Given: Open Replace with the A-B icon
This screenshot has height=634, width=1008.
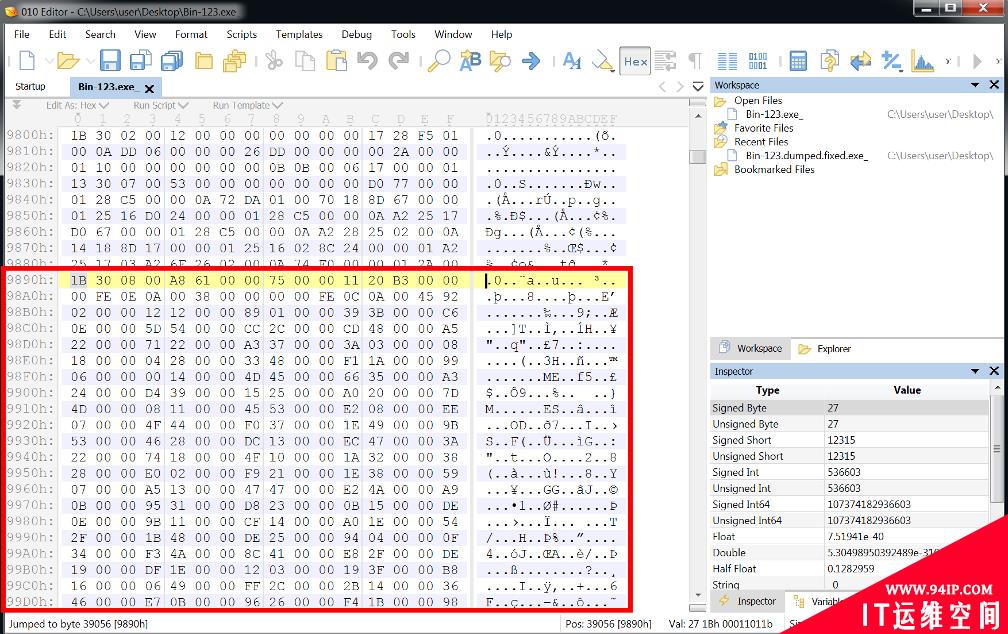Looking at the screenshot, I should [471, 61].
